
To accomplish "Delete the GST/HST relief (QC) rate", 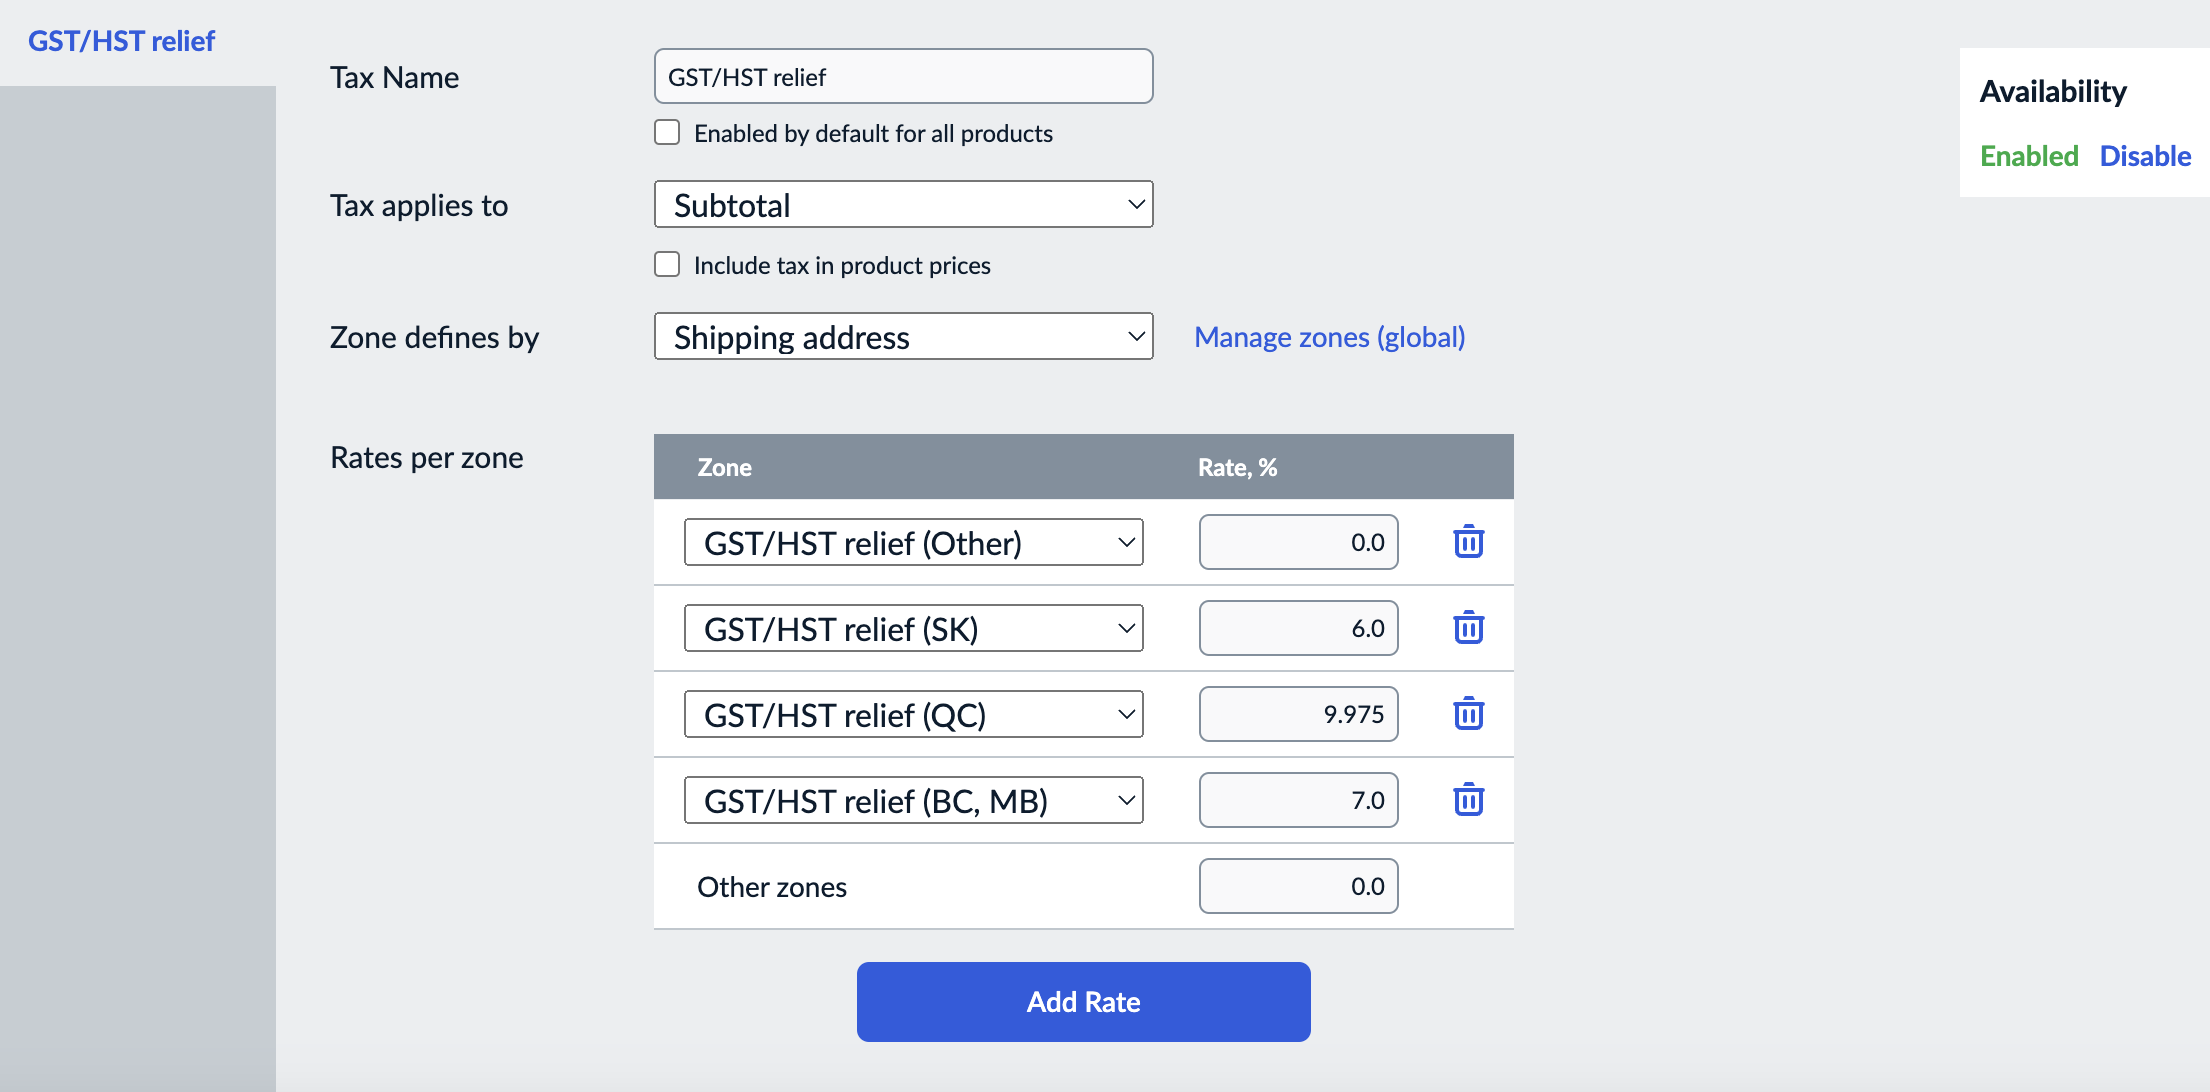I will [1468, 714].
